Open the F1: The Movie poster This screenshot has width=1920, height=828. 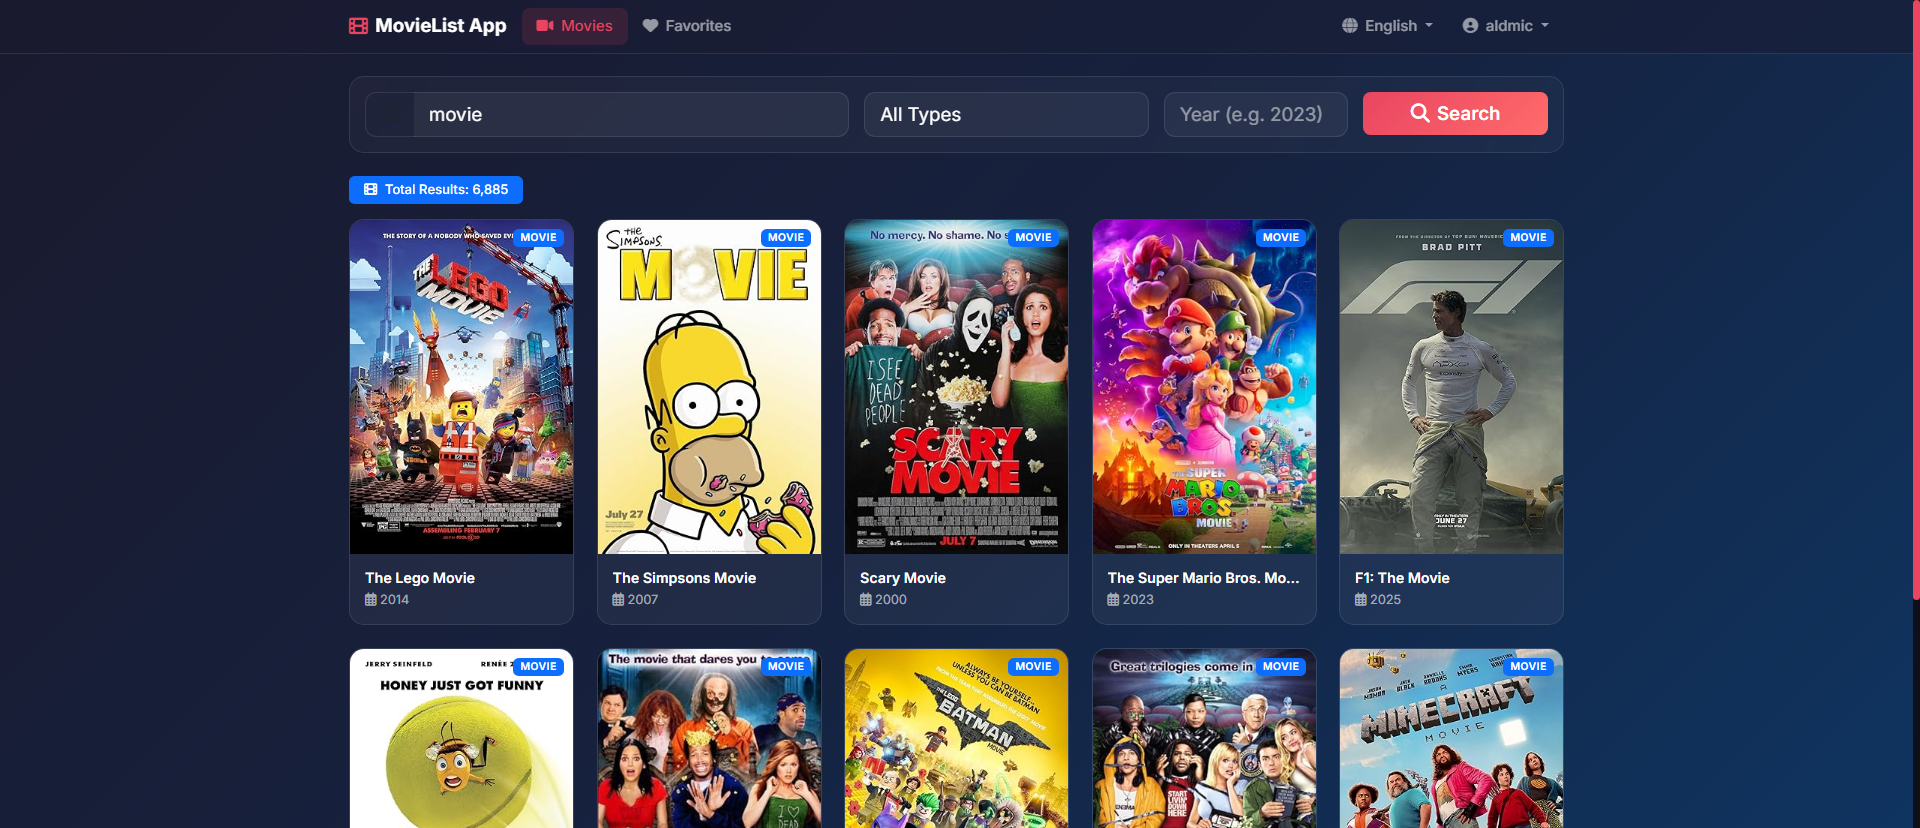click(x=1451, y=387)
